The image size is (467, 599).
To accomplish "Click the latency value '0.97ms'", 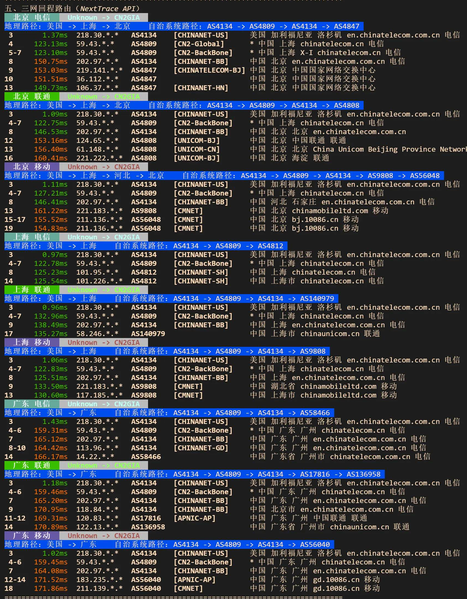I will pos(55,254).
